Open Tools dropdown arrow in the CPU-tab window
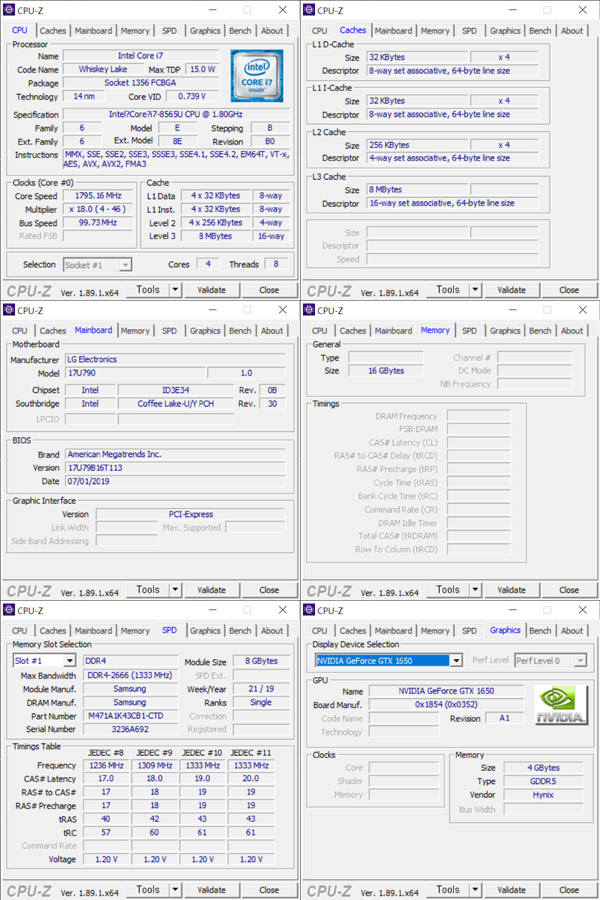The height and width of the screenshot is (900, 600). [x=175, y=290]
